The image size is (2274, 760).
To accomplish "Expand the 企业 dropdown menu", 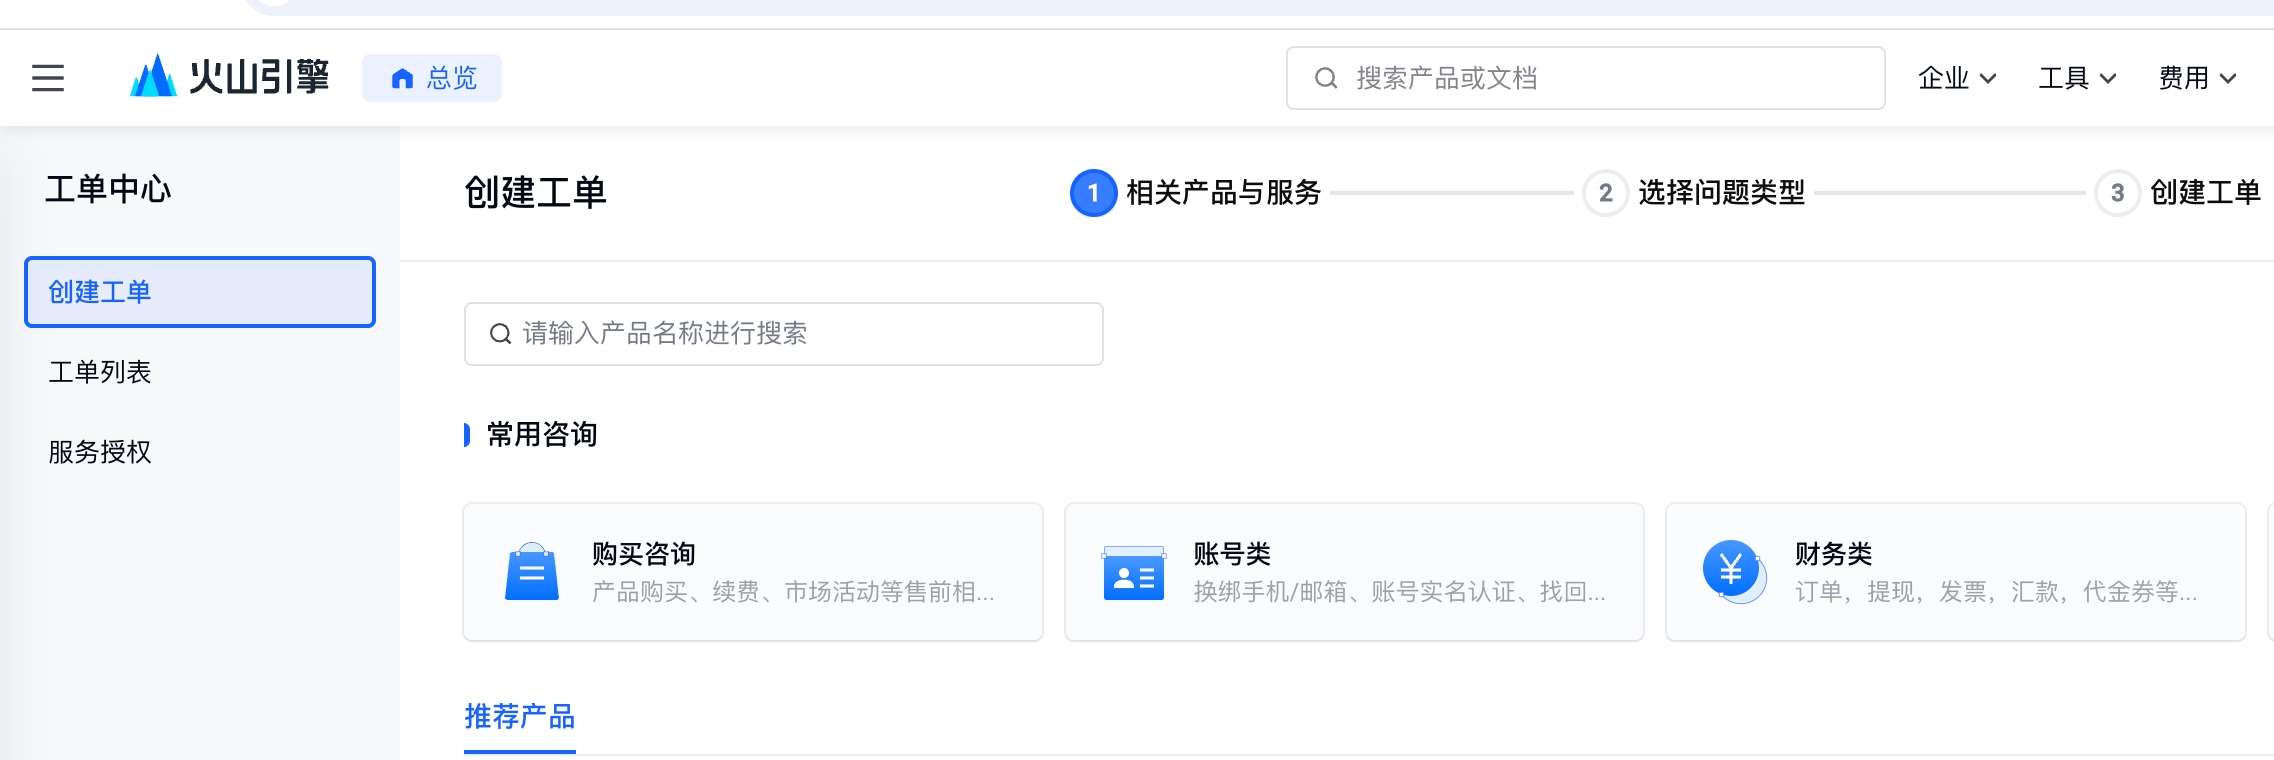I will 1957,78.
